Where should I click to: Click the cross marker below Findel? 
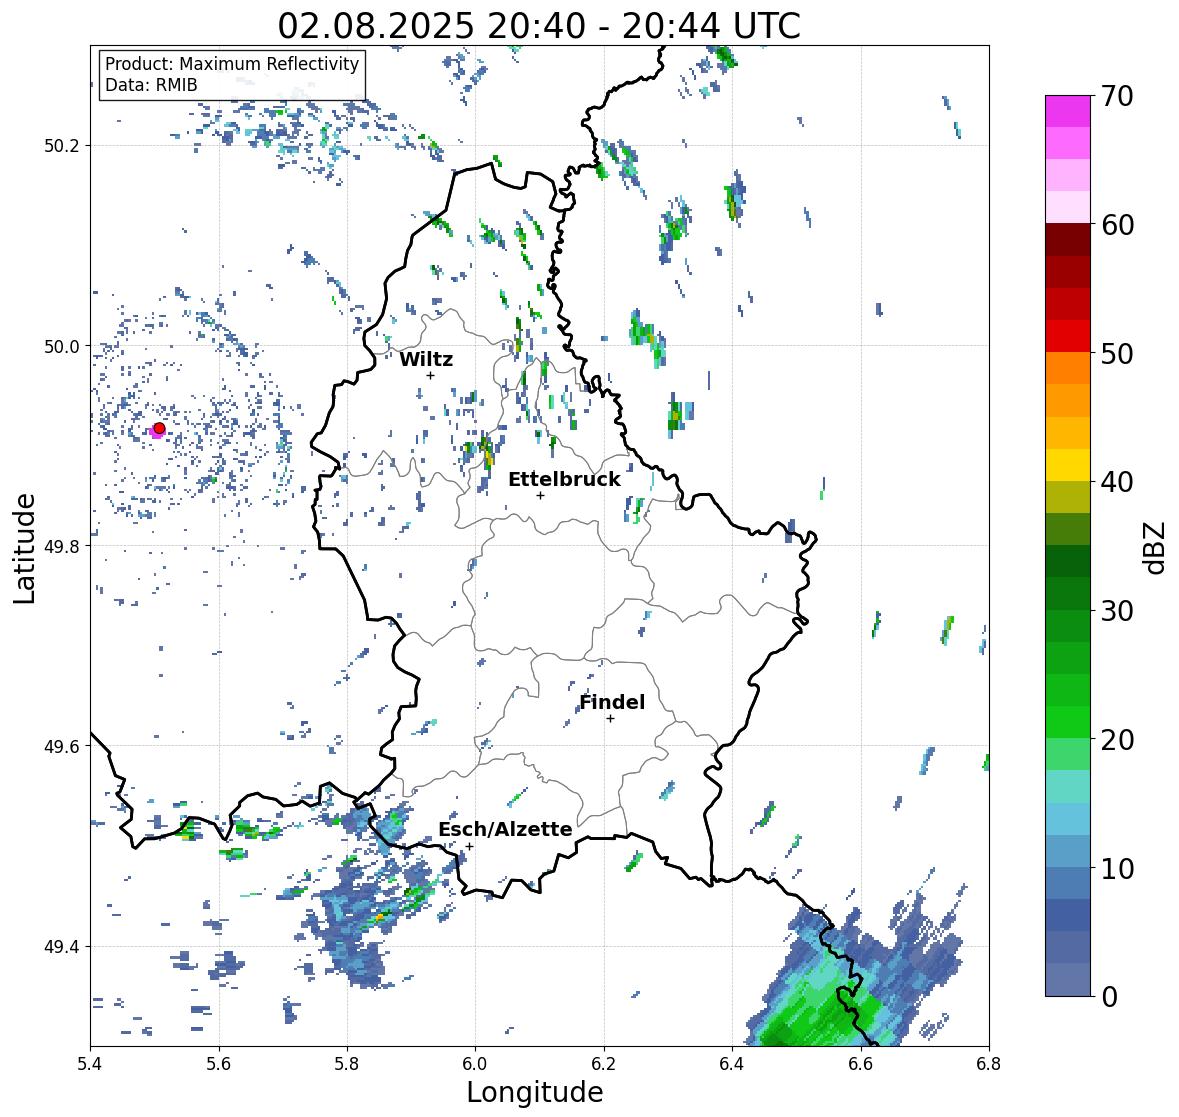coord(611,719)
